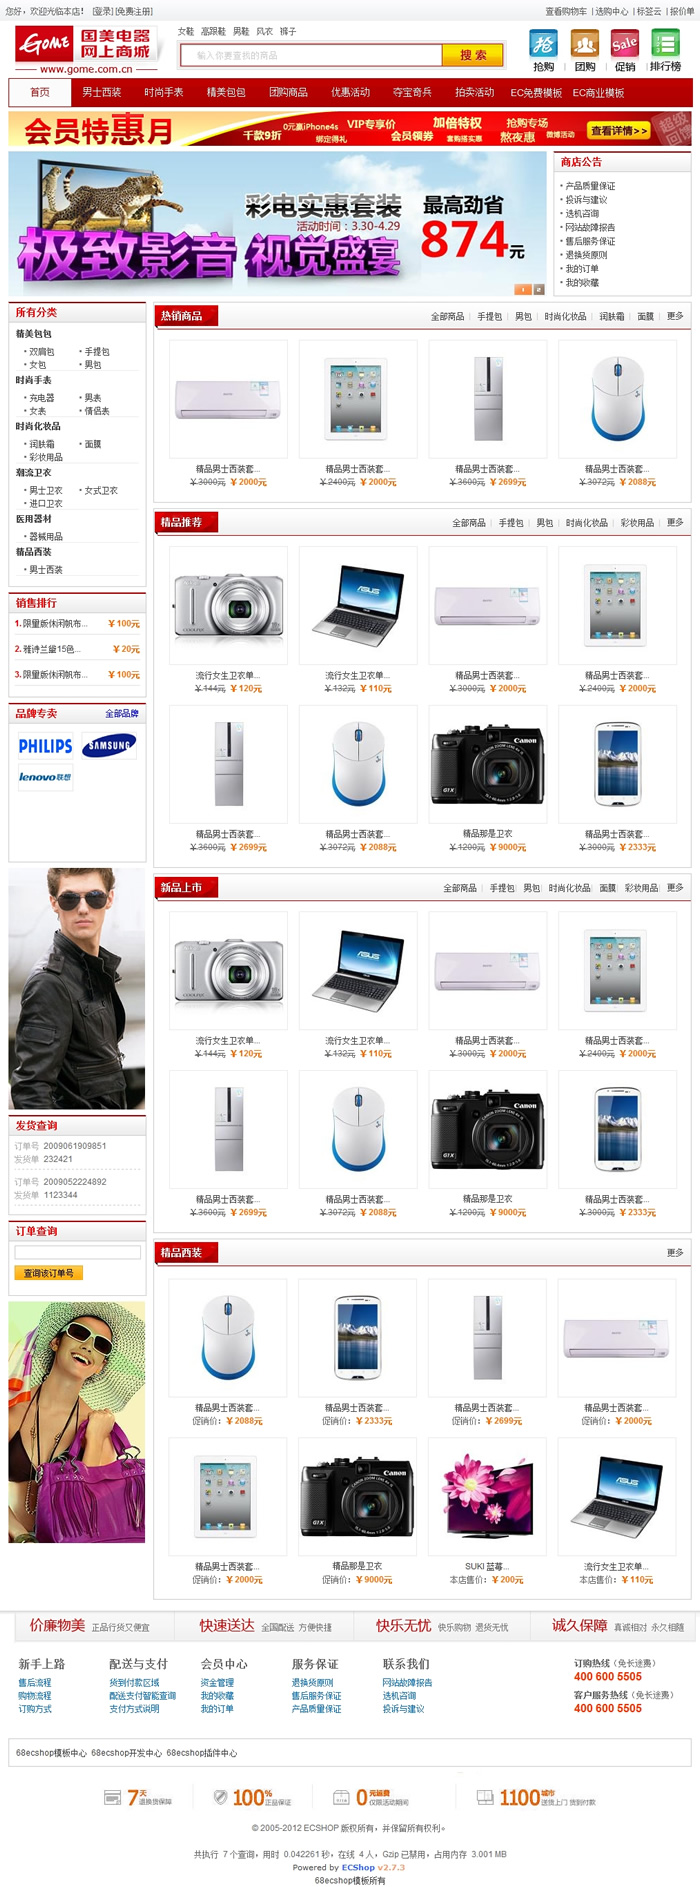The image size is (700, 1887).
Task: Open the Lenovo brand logo
Action: 45,776
